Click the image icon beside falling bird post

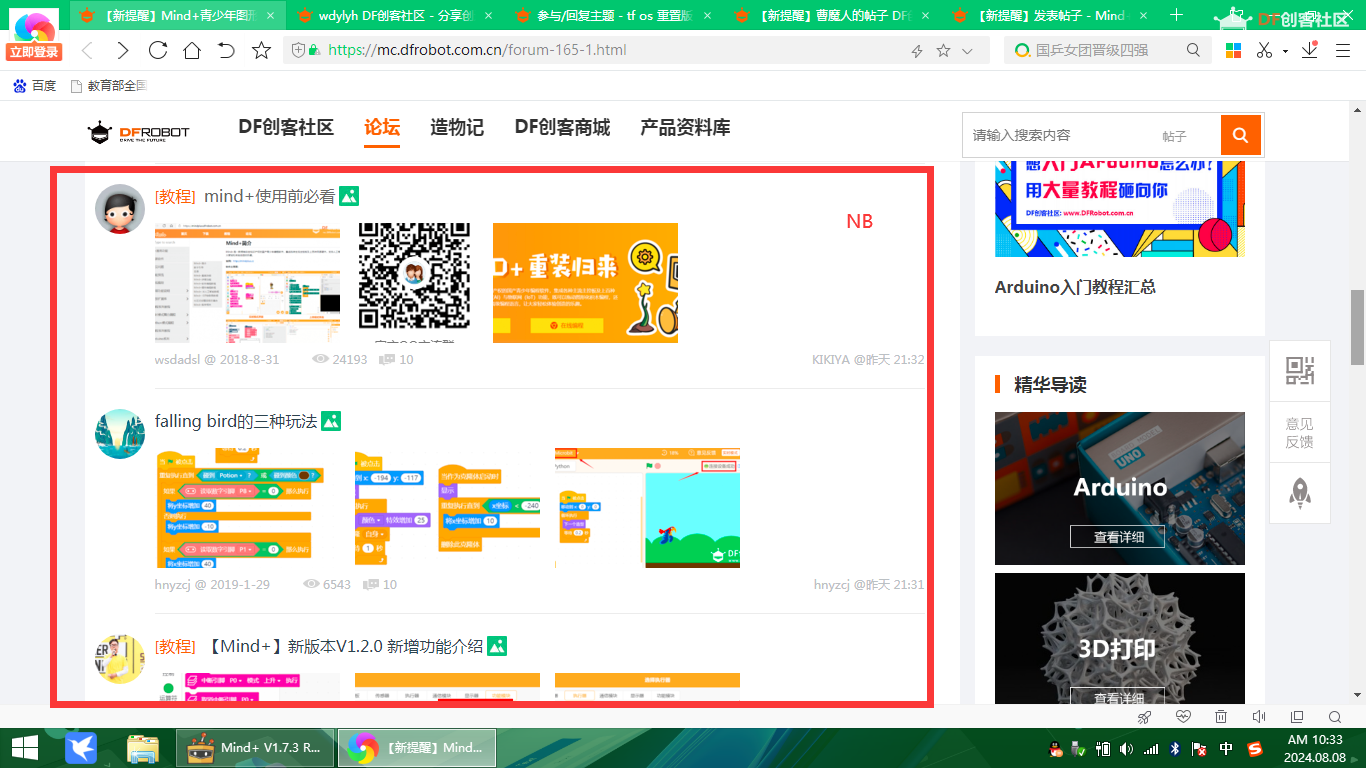pyautogui.click(x=331, y=421)
